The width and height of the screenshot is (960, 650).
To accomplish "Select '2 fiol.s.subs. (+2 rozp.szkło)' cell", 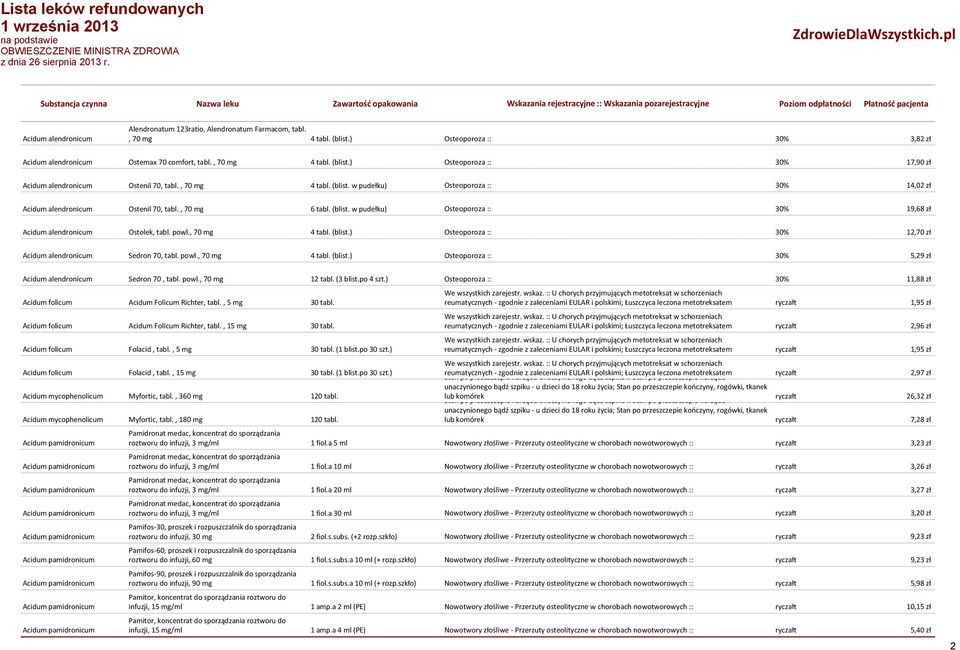I will [x=354, y=536].
